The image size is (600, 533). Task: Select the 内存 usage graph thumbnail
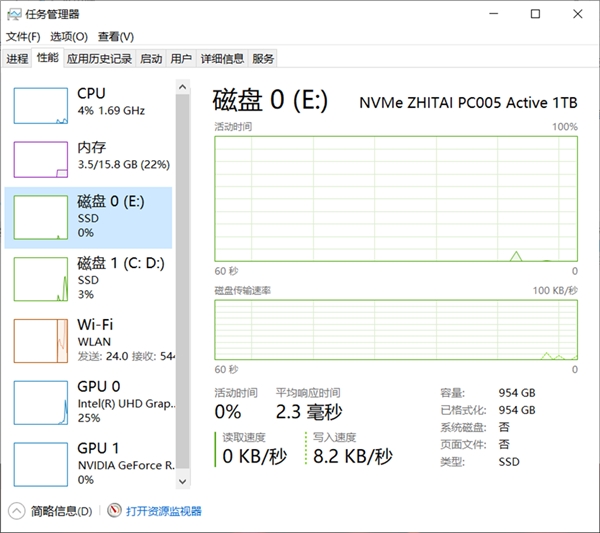tap(41, 160)
